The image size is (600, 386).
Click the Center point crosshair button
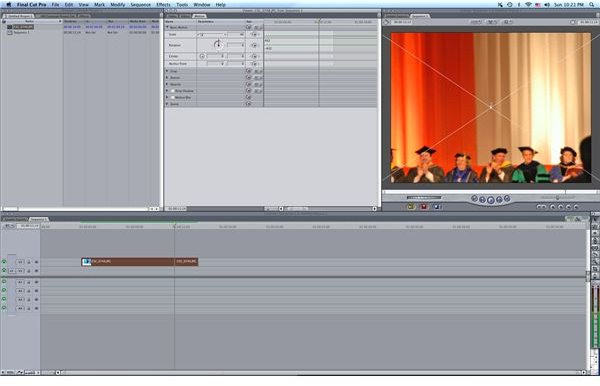click(x=202, y=56)
